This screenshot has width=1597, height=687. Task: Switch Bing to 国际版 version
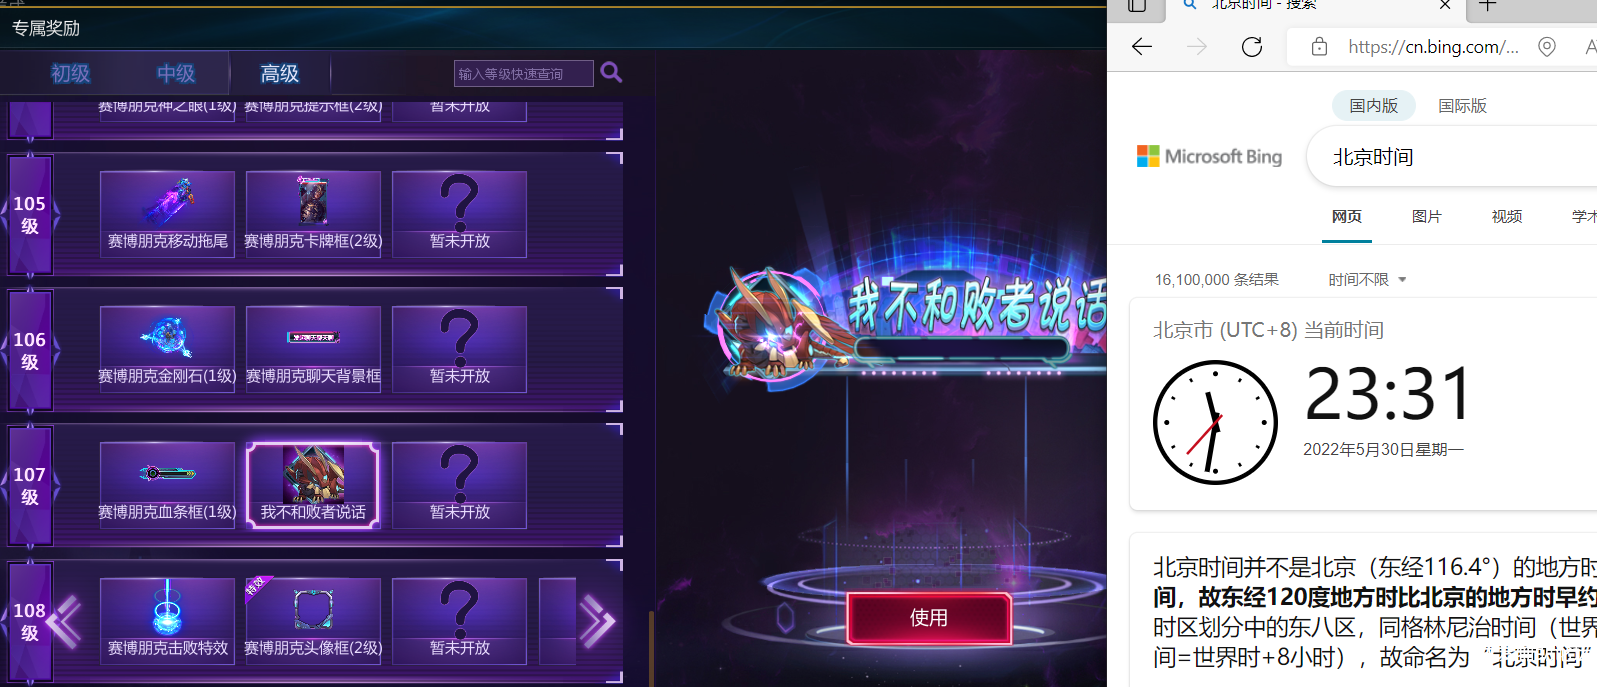(x=1462, y=105)
